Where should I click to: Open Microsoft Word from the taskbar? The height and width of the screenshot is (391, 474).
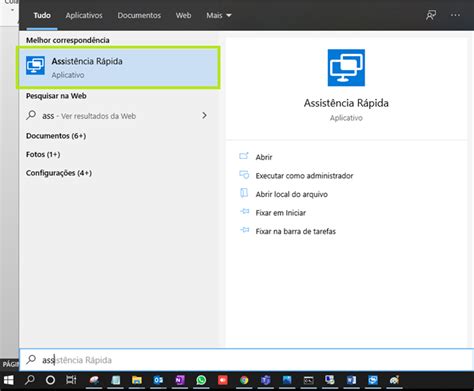pos(351,380)
